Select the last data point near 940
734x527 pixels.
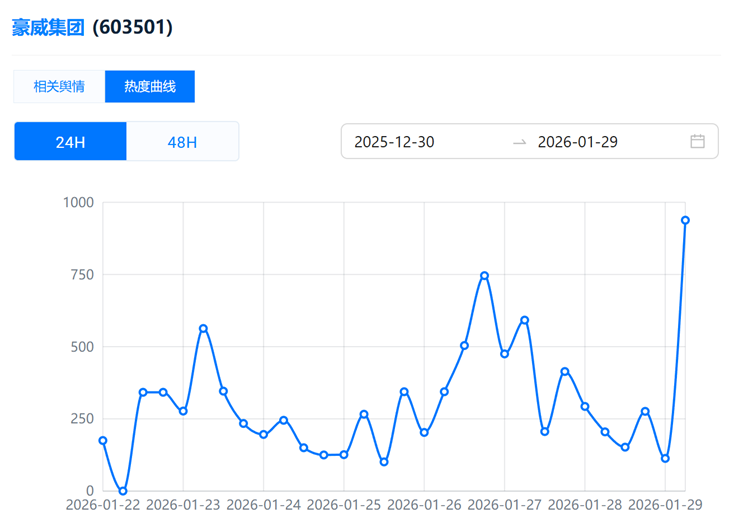pos(685,220)
